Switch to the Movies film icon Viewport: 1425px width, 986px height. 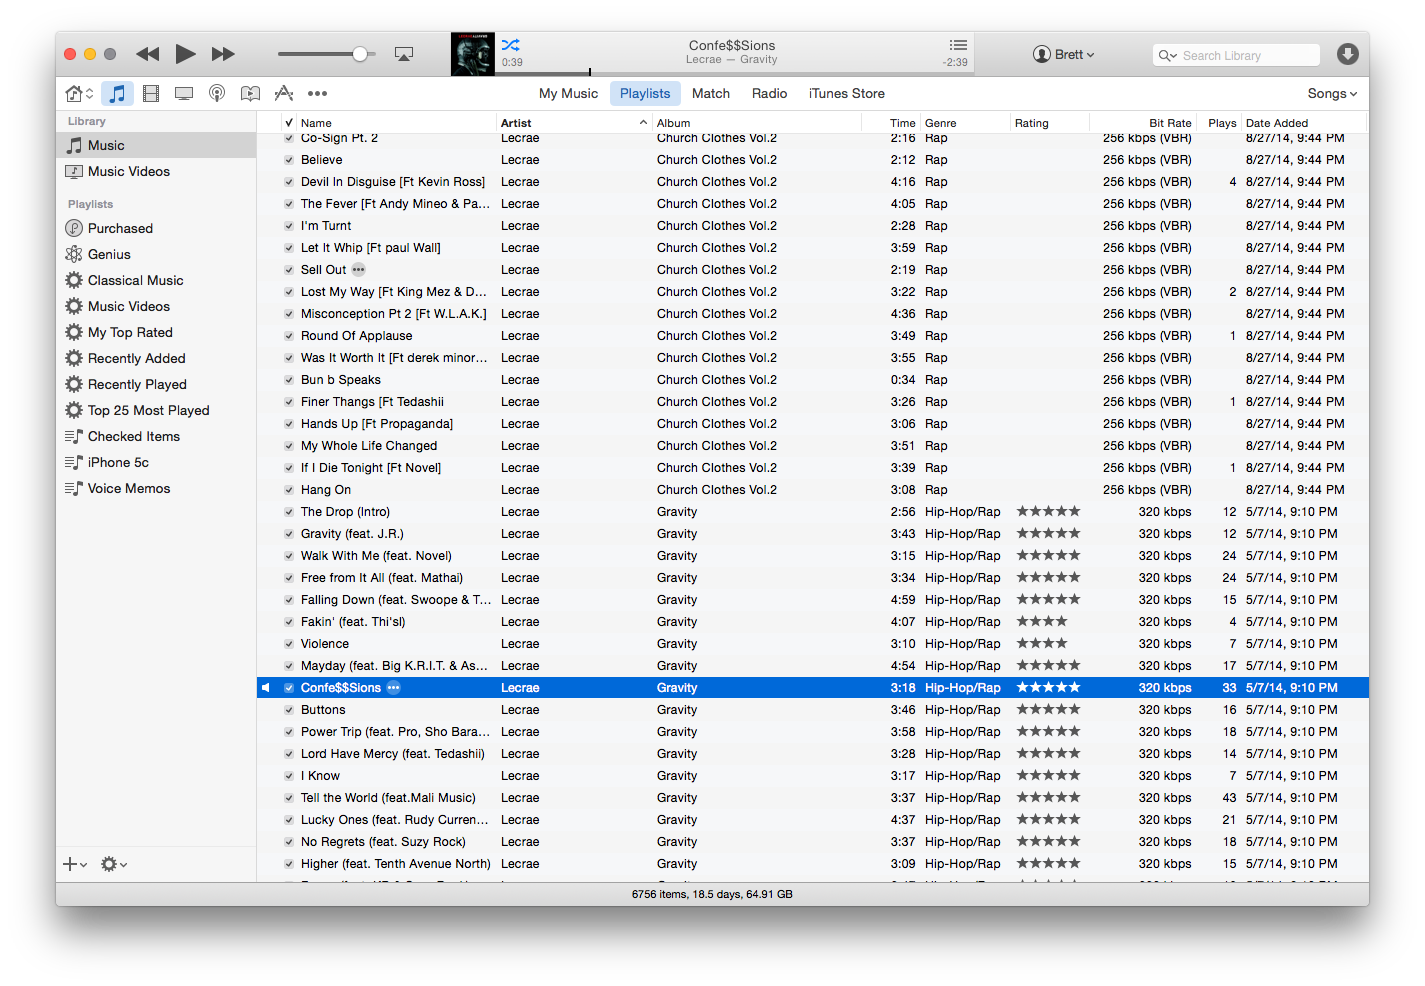(151, 93)
